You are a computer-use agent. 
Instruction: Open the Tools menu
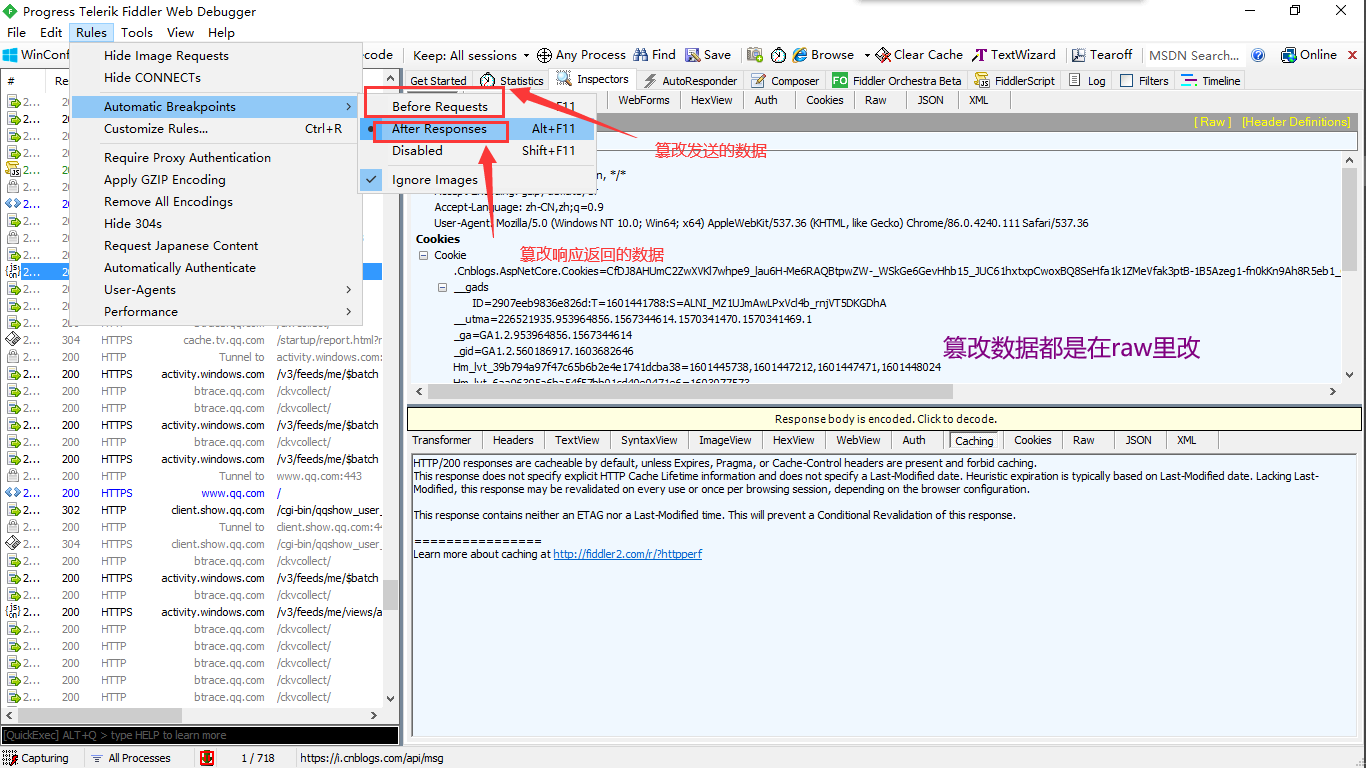point(137,32)
